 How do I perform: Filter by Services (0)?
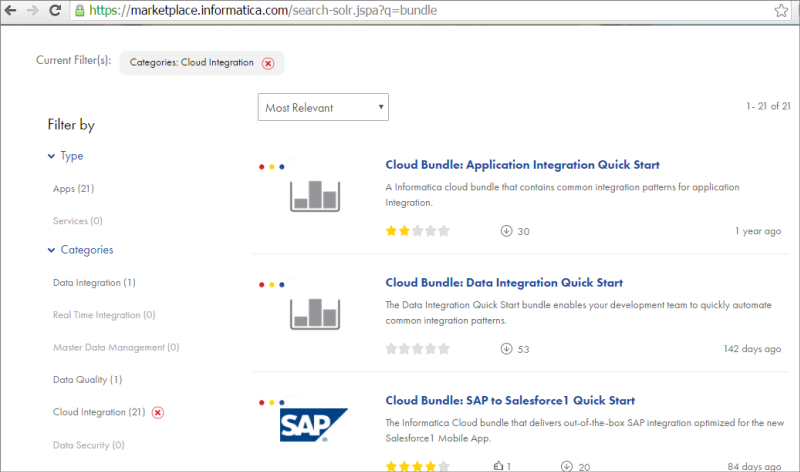[78, 221]
